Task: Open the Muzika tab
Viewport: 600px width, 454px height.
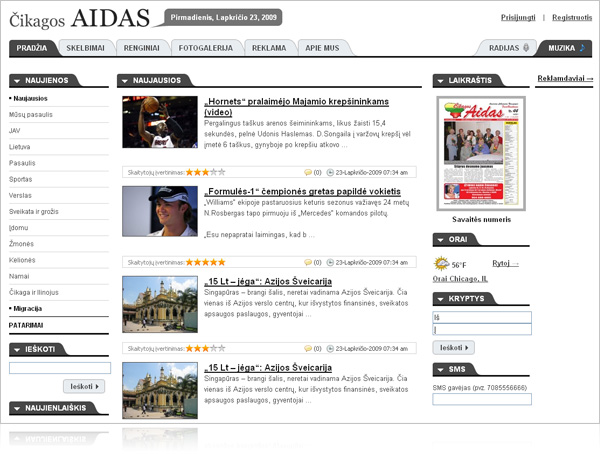Action: coord(566,48)
